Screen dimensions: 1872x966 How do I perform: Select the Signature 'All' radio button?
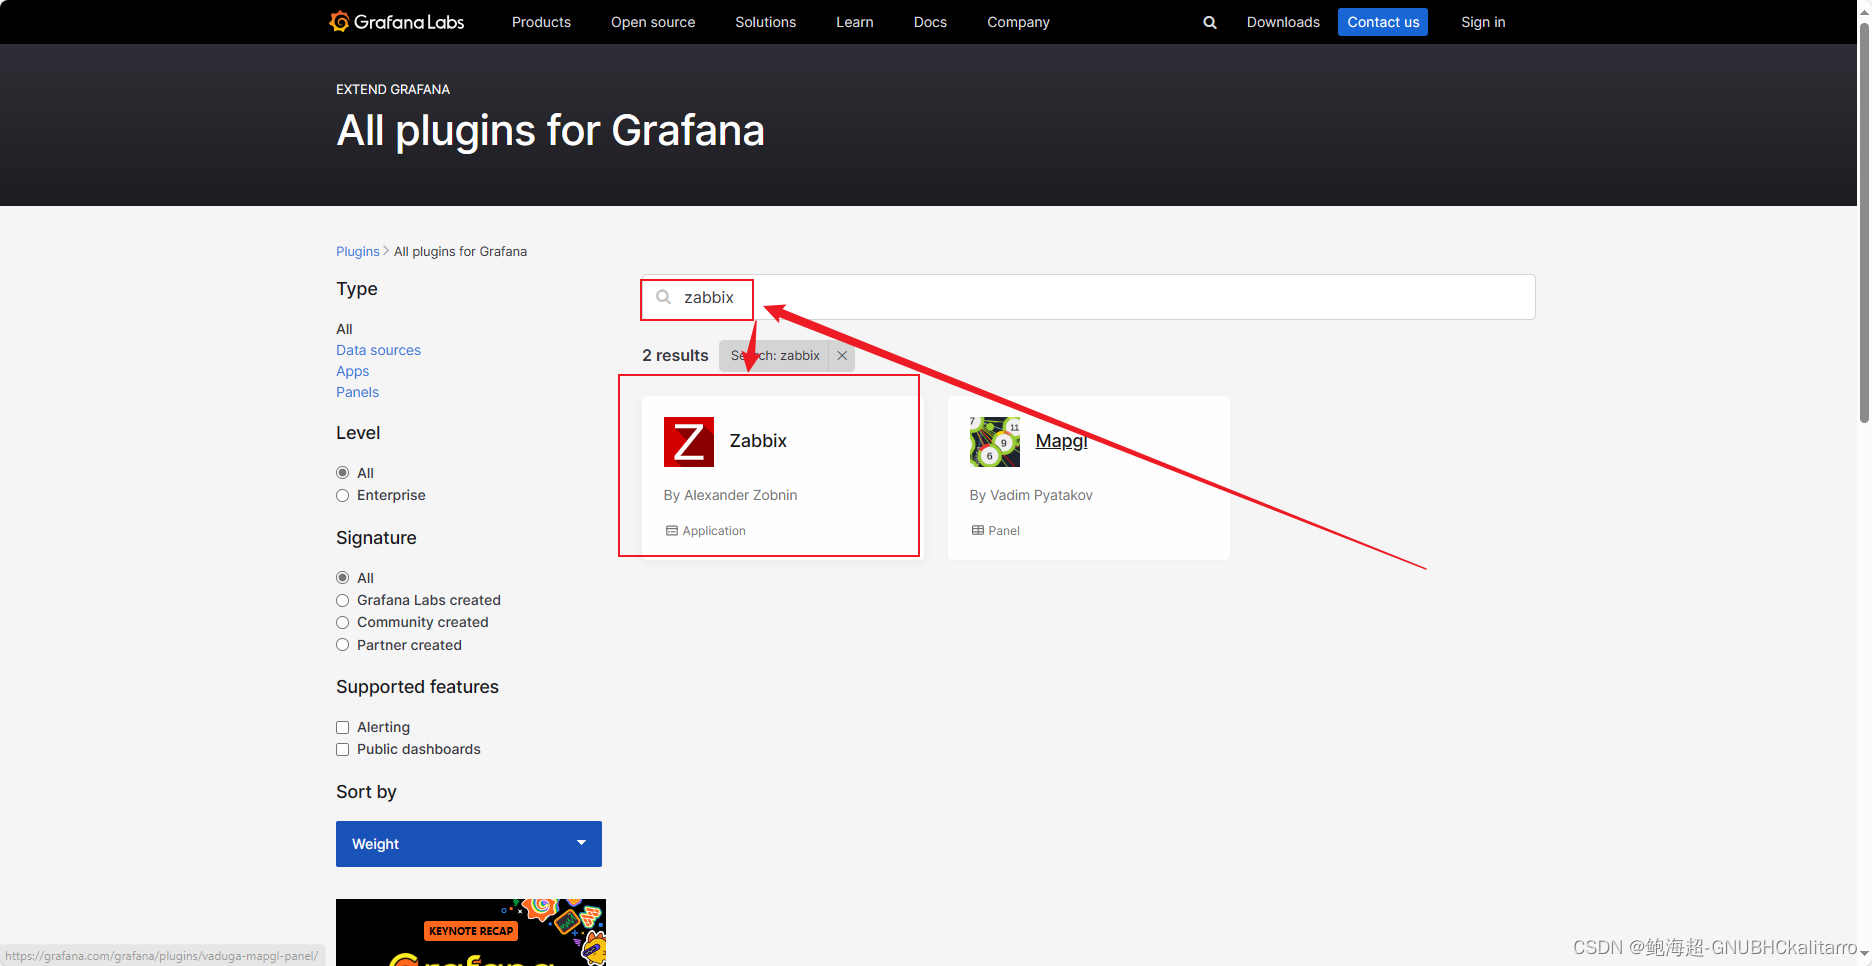(x=343, y=578)
